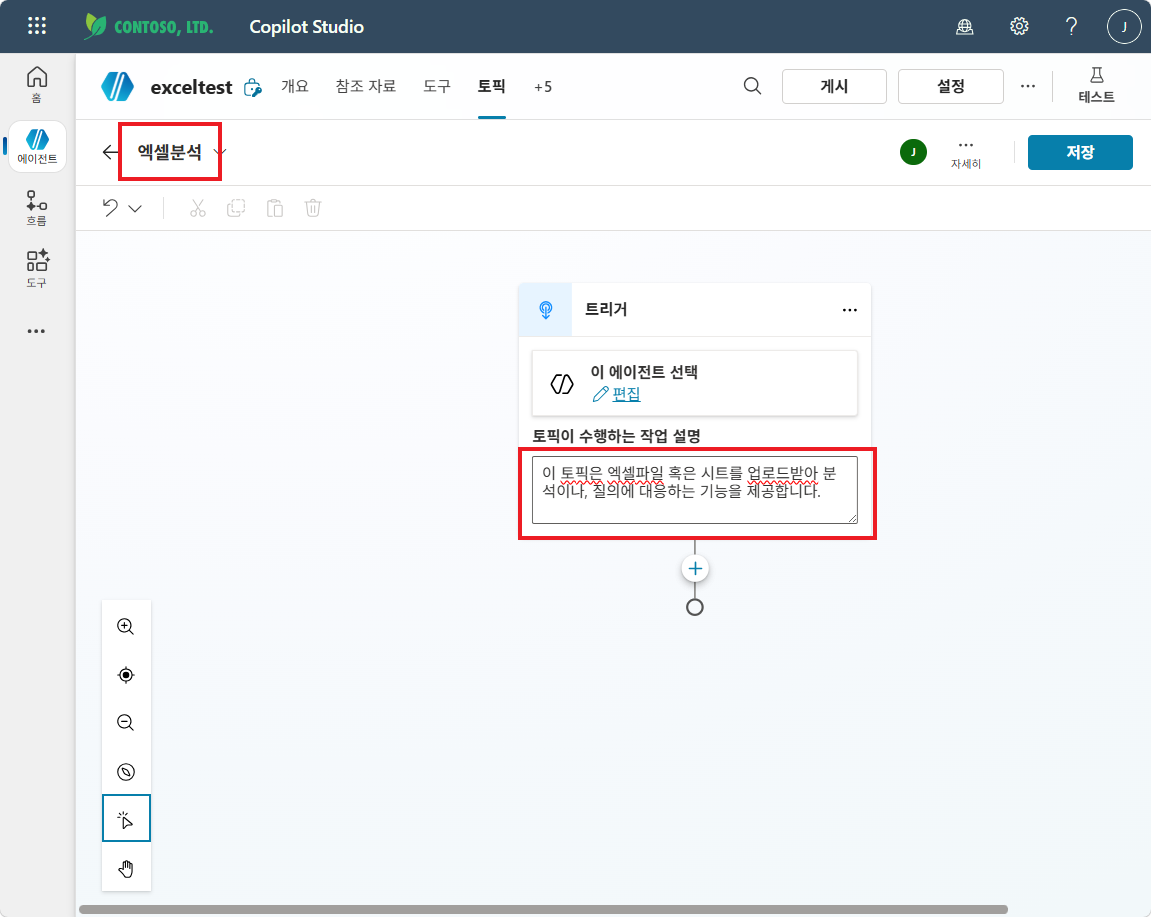Add a node with the plus button
This screenshot has width=1151, height=917.
pos(695,568)
